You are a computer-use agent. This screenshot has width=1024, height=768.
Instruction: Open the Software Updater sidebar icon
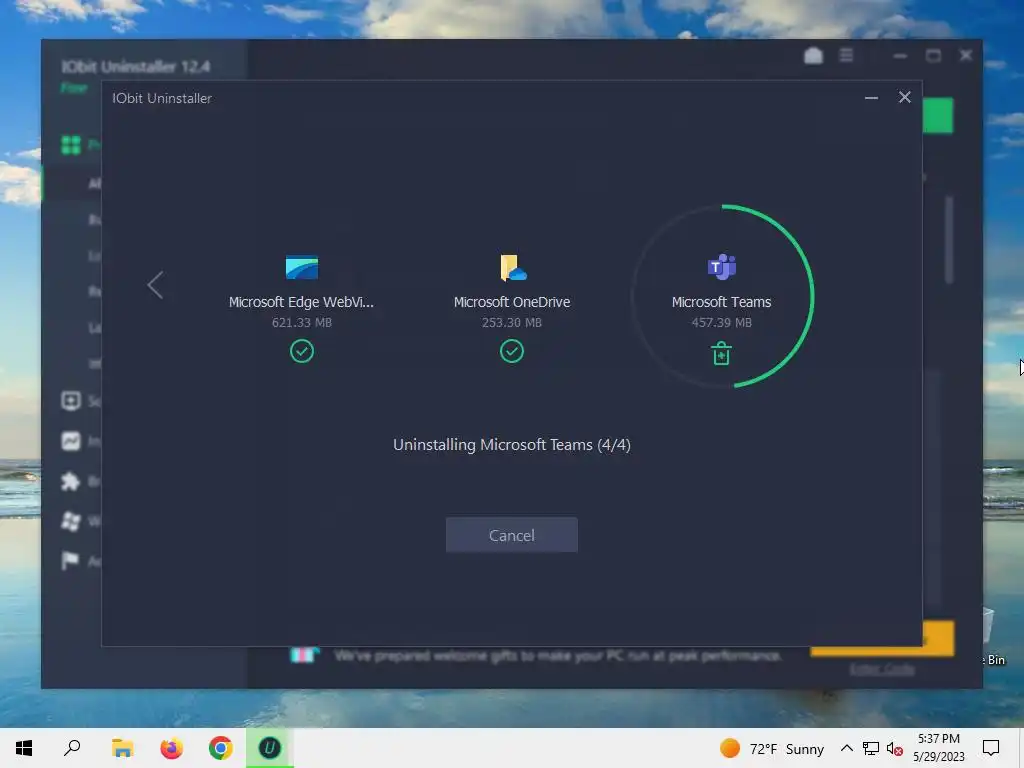coord(71,400)
